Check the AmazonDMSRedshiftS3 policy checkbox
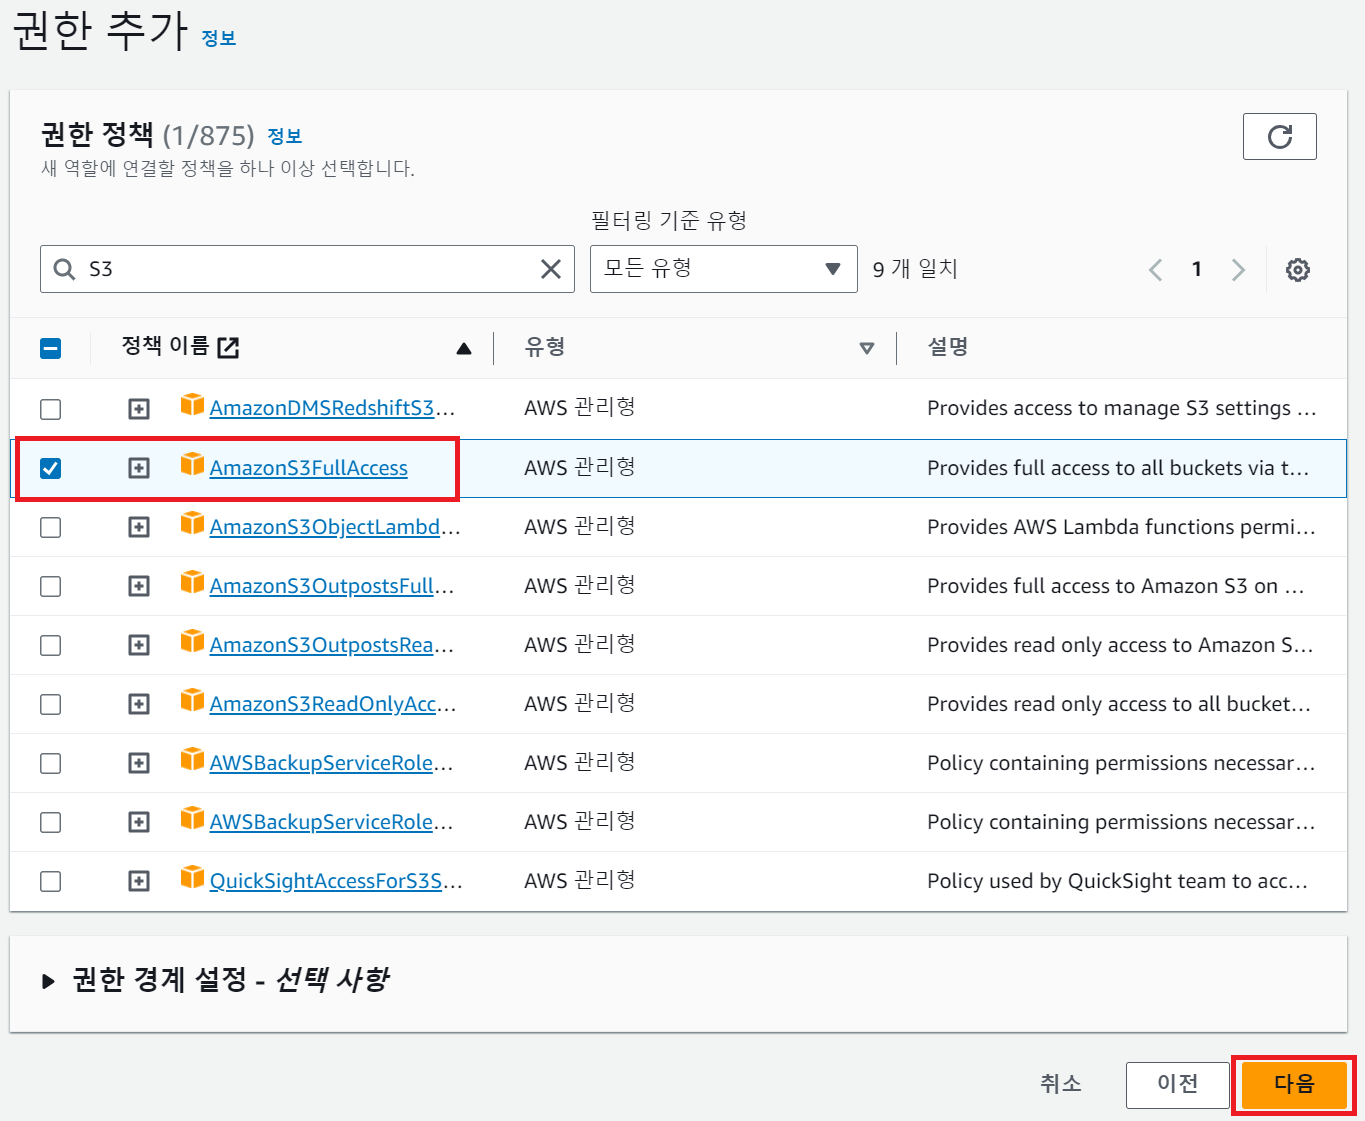Screen dimensions: 1365x1121 point(50,409)
